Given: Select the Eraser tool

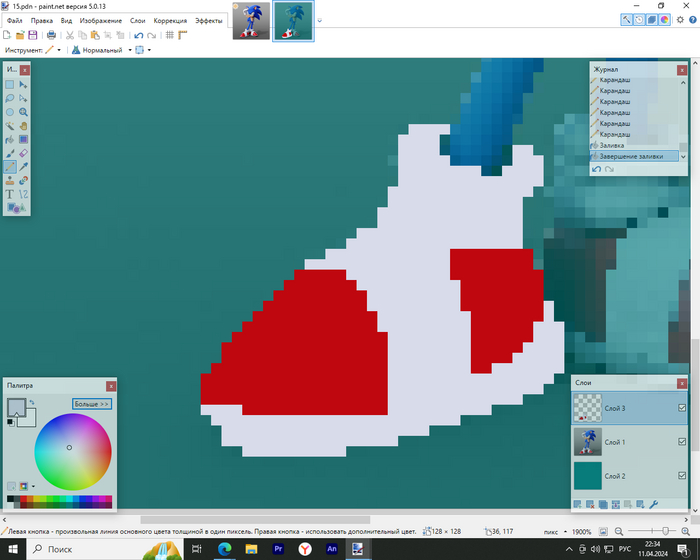Looking at the screenshot, I should (x=23, y=153).
